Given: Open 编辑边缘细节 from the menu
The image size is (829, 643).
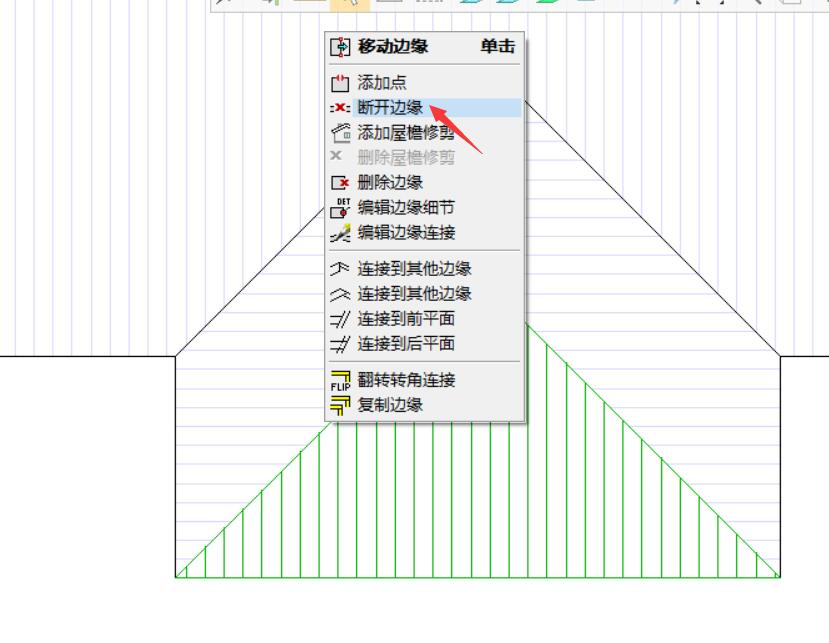Looking at the screenshot, I should [x=425, y=207].
